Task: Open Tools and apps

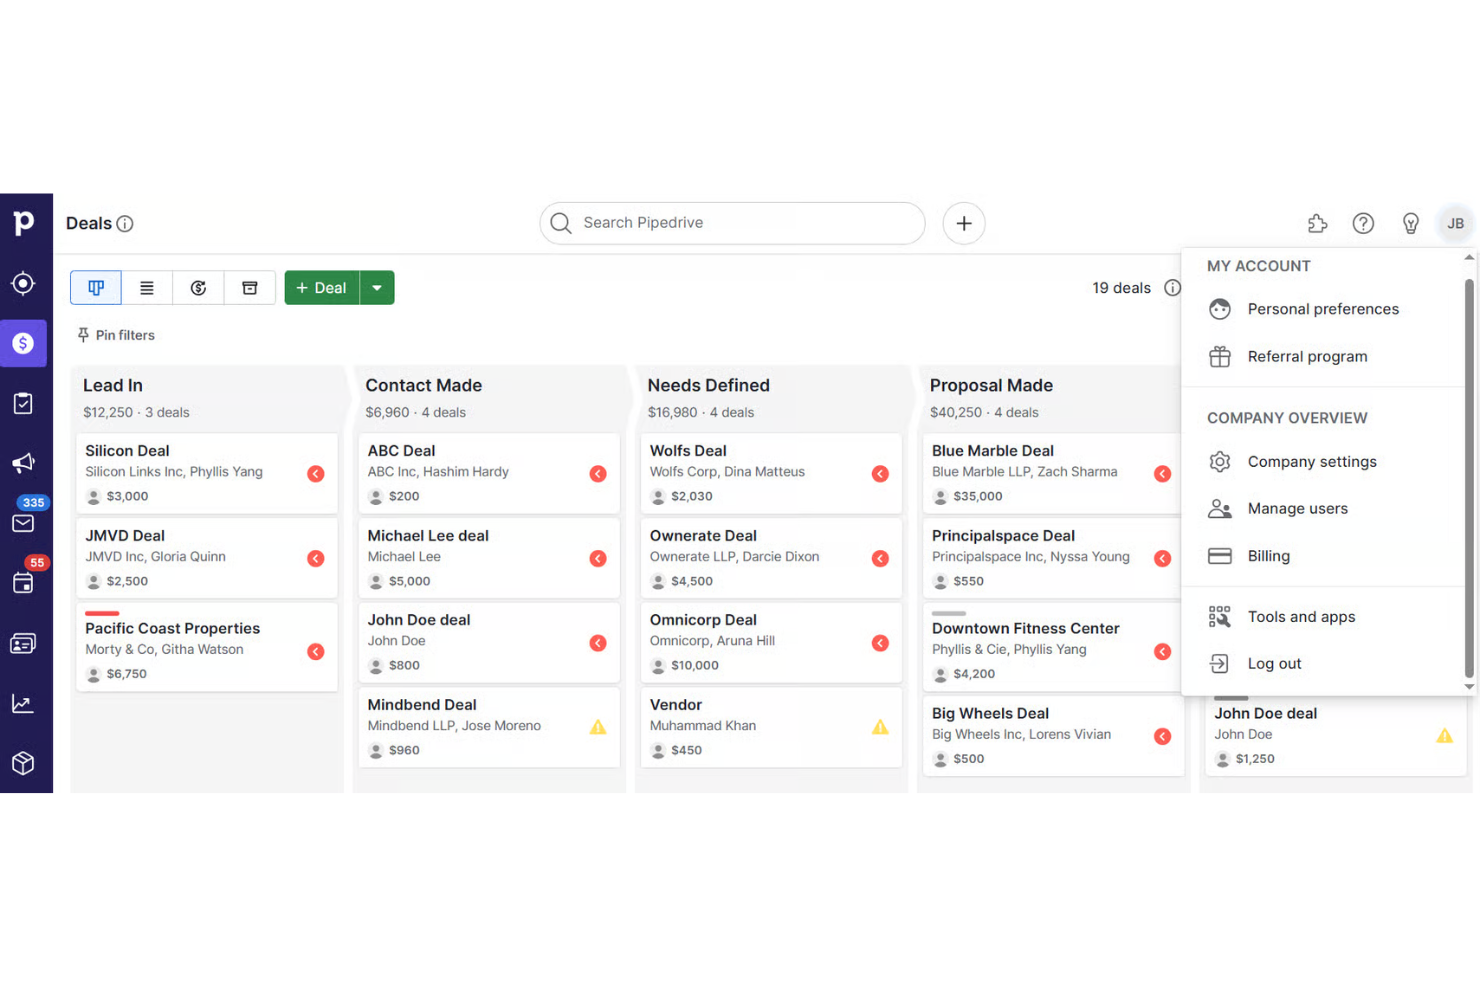Action: (x=1323, y=617)
